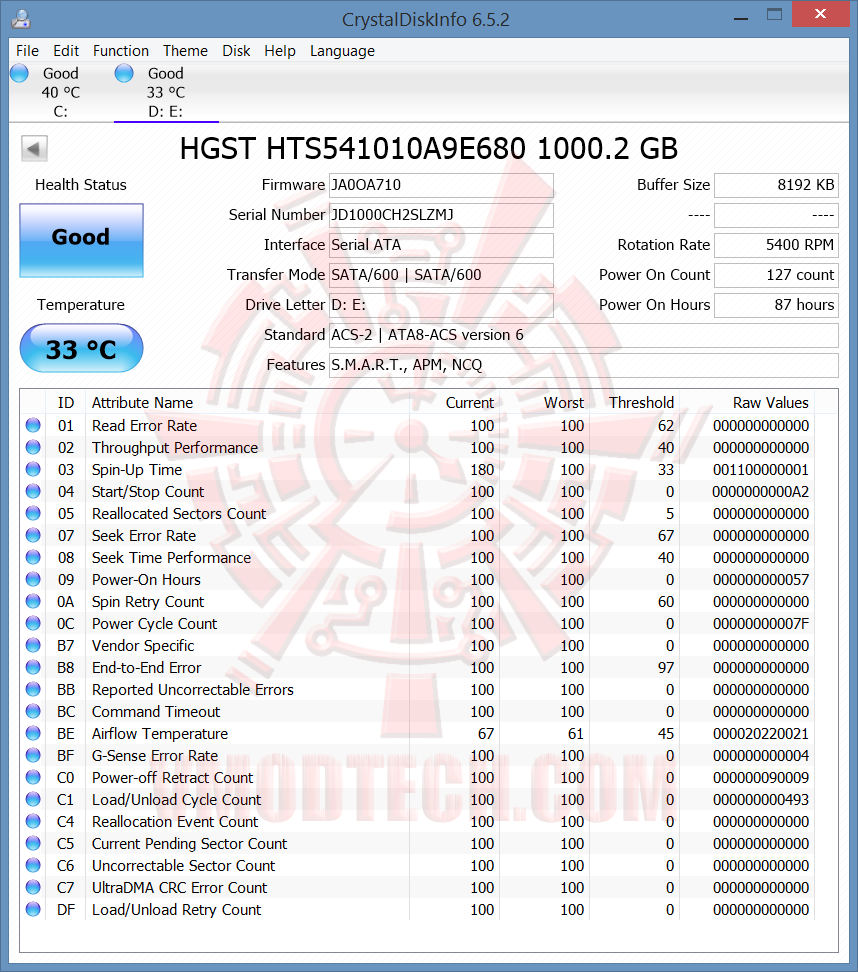Click status orb for Seek Error Rate

33,535
